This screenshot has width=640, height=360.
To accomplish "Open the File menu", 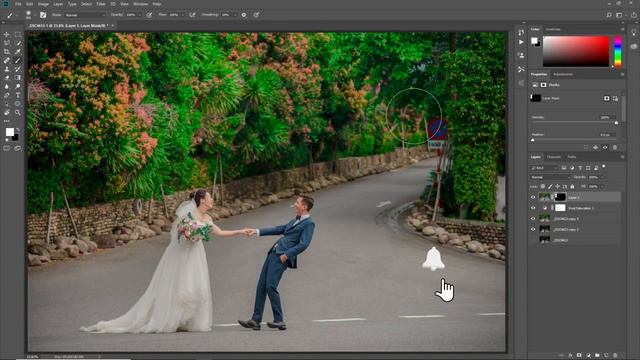I will [18, 4].
